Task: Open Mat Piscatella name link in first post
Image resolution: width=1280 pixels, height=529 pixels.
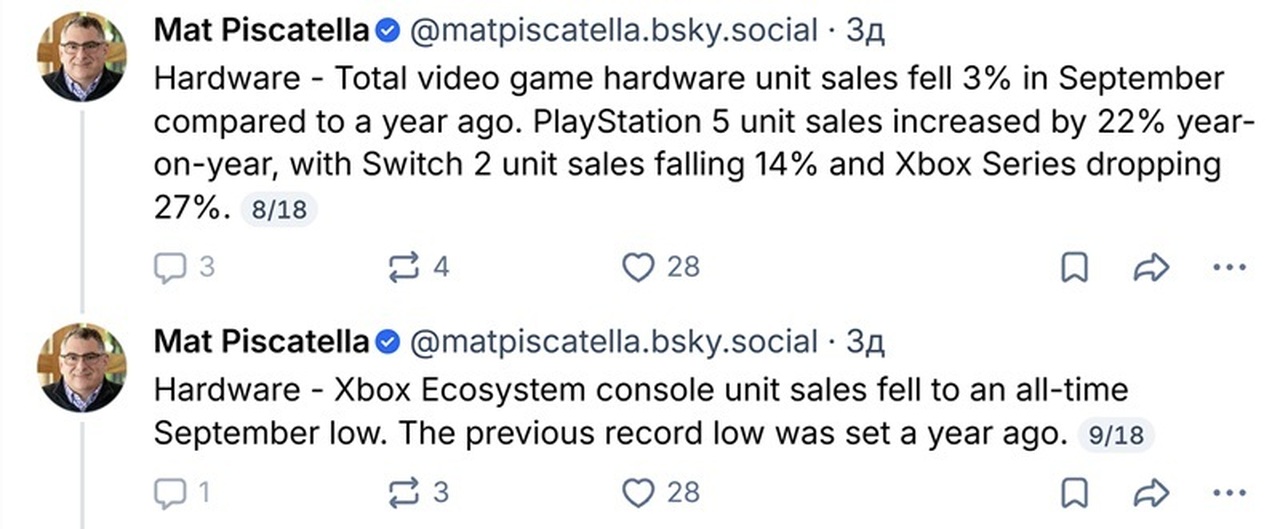Action: coord(261,31)
